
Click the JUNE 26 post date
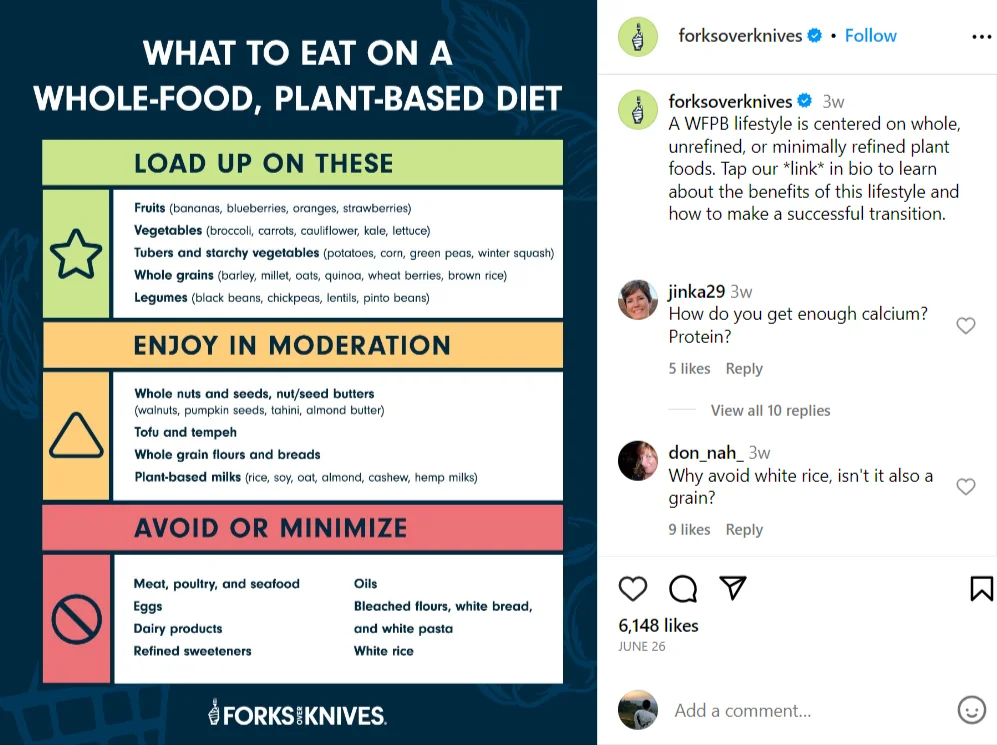pyautogui.click(x=642, y=646)
